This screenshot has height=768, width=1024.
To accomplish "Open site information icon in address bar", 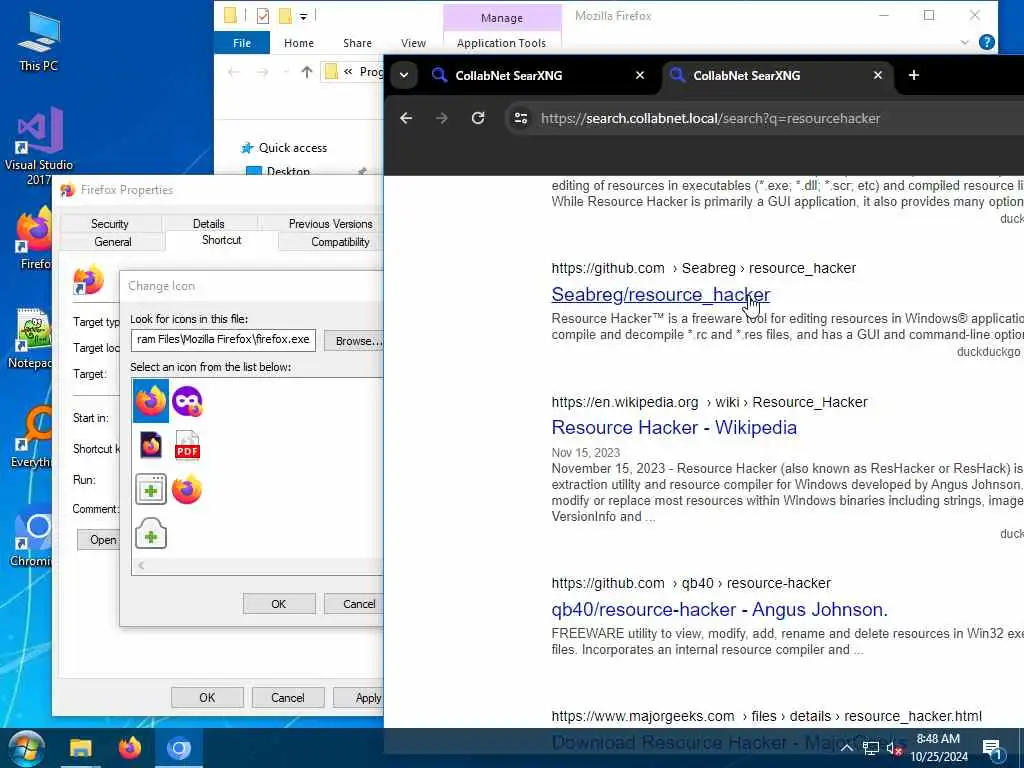I will 520,118.
